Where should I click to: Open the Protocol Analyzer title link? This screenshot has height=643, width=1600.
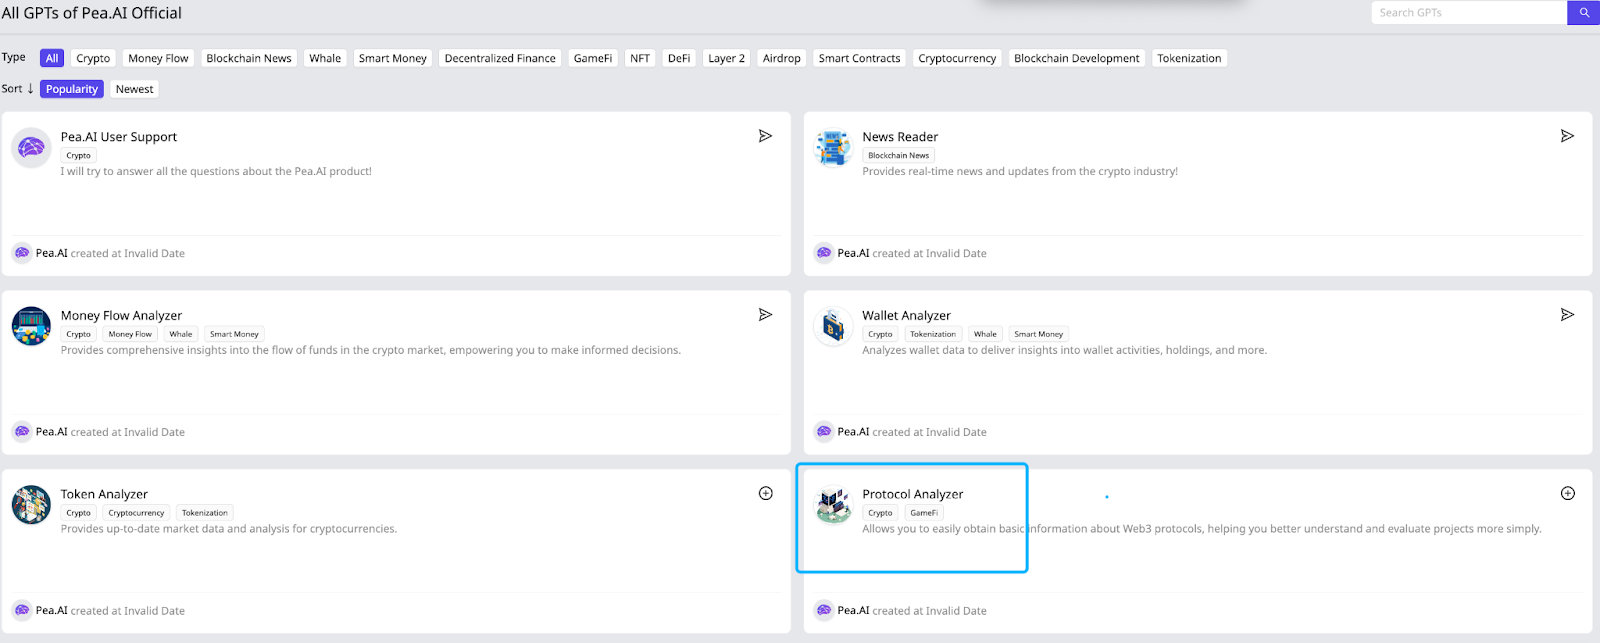(912, 494)
